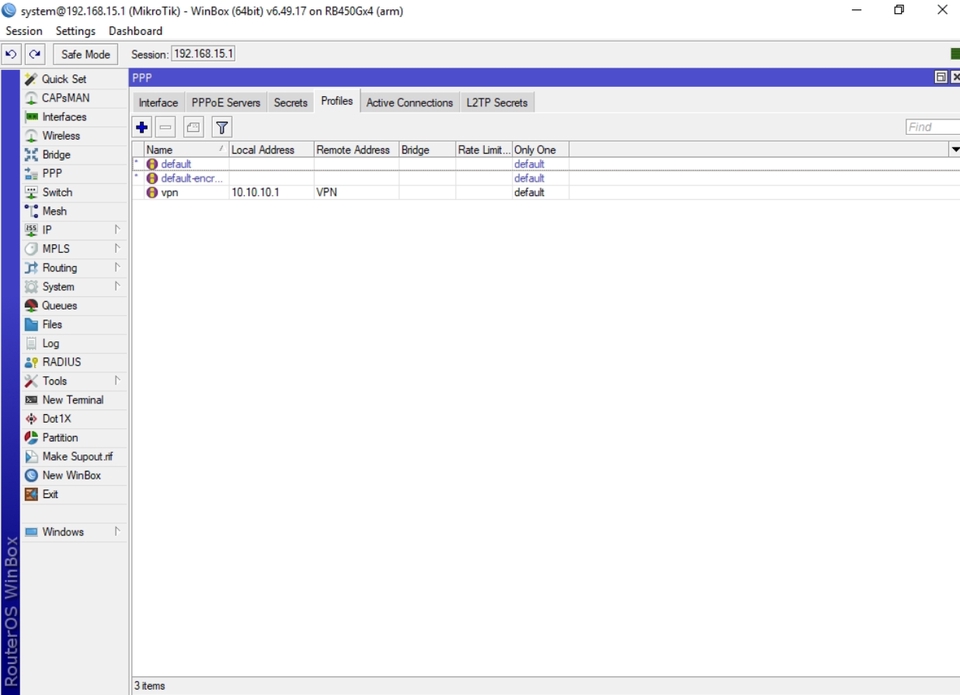Screen dimensions: 960x695
Task: Select Exit in the sidebar
Action: click(74, 494)
